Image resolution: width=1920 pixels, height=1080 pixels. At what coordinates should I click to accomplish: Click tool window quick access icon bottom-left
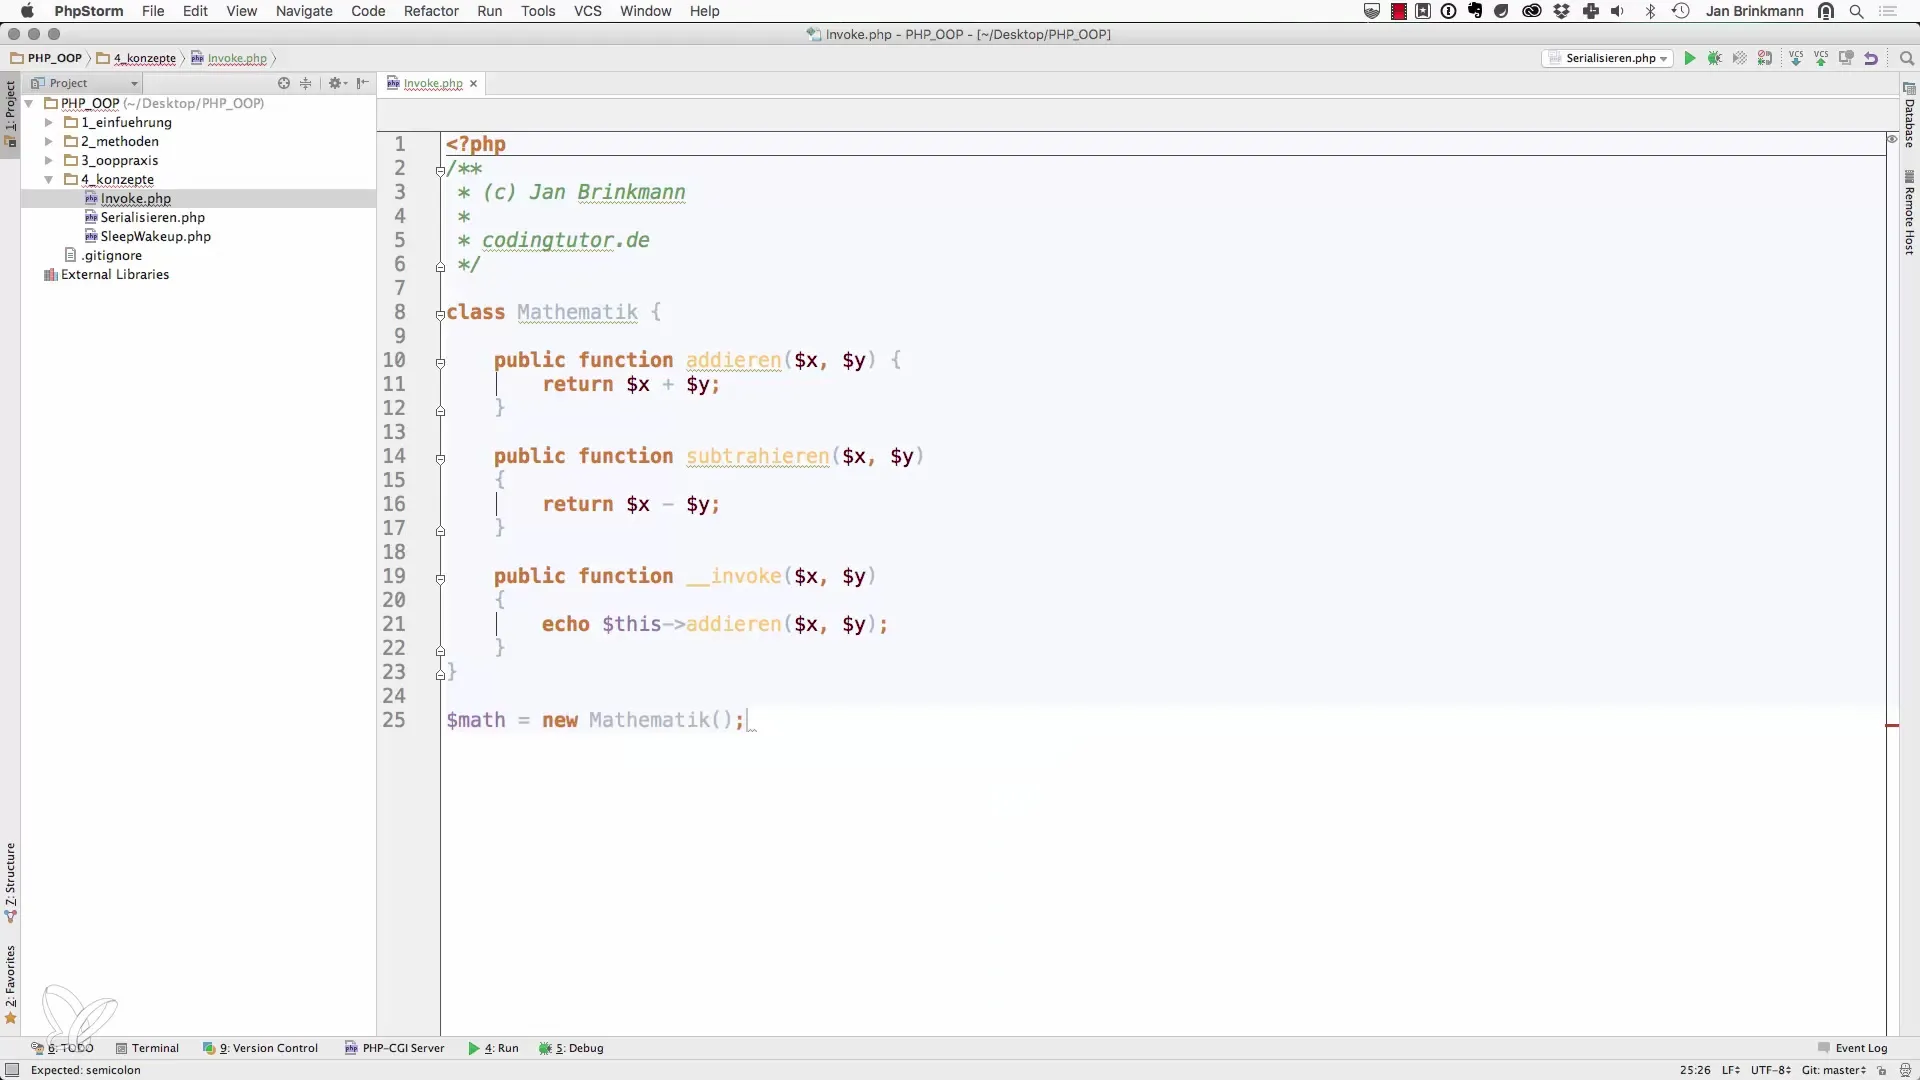12,1070
